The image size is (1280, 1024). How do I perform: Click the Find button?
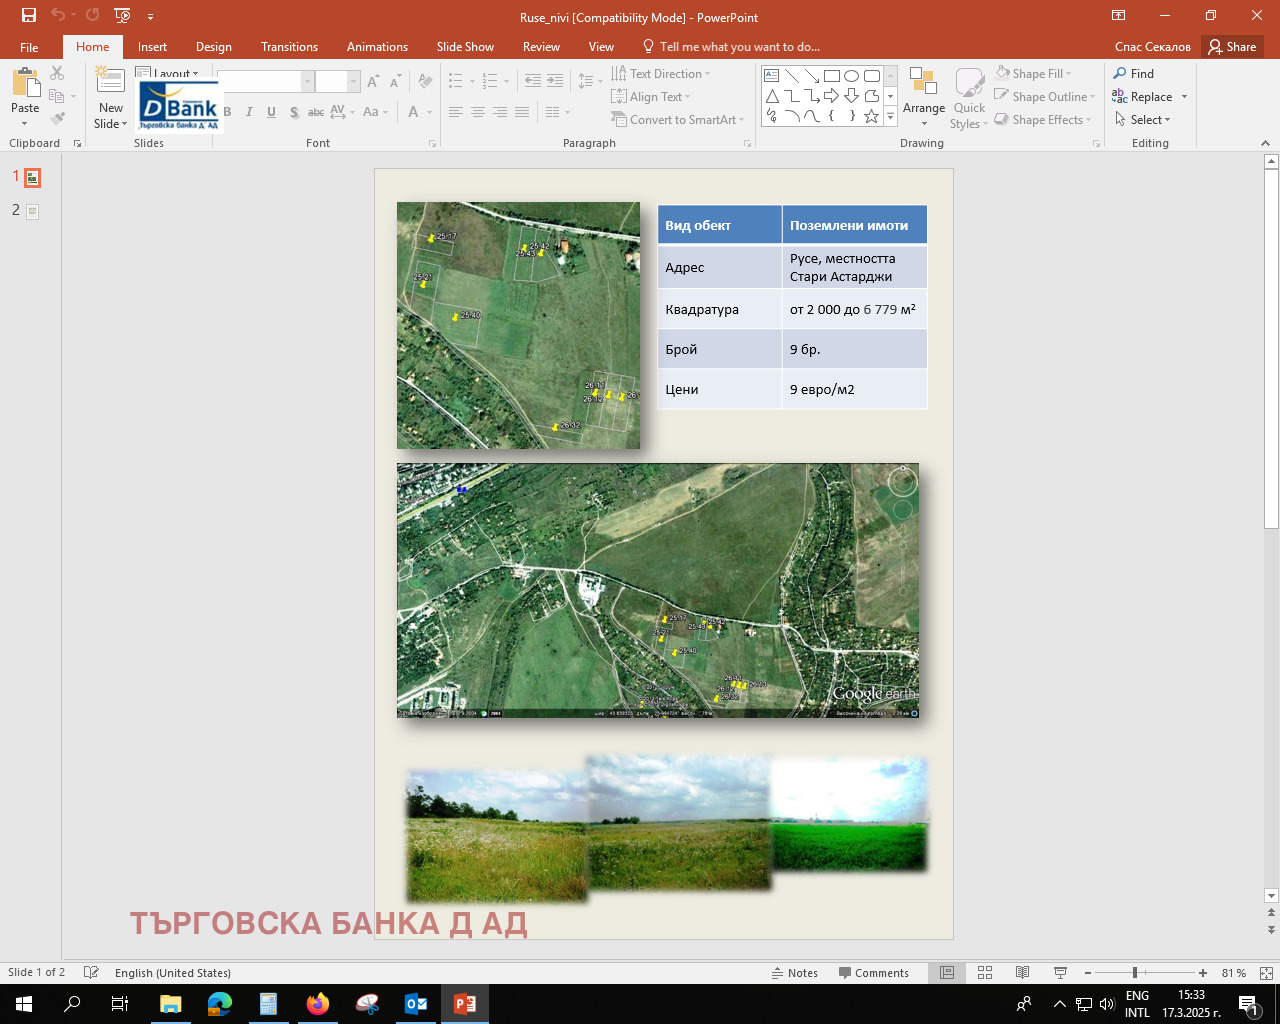1133,74
